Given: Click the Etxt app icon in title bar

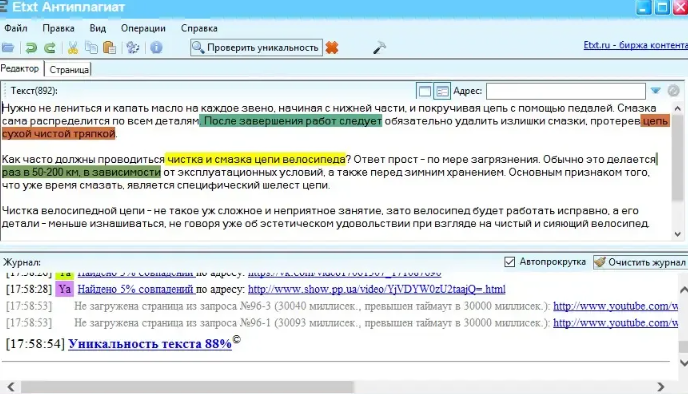Looking at the screenshot, I should tap(3, 7).
